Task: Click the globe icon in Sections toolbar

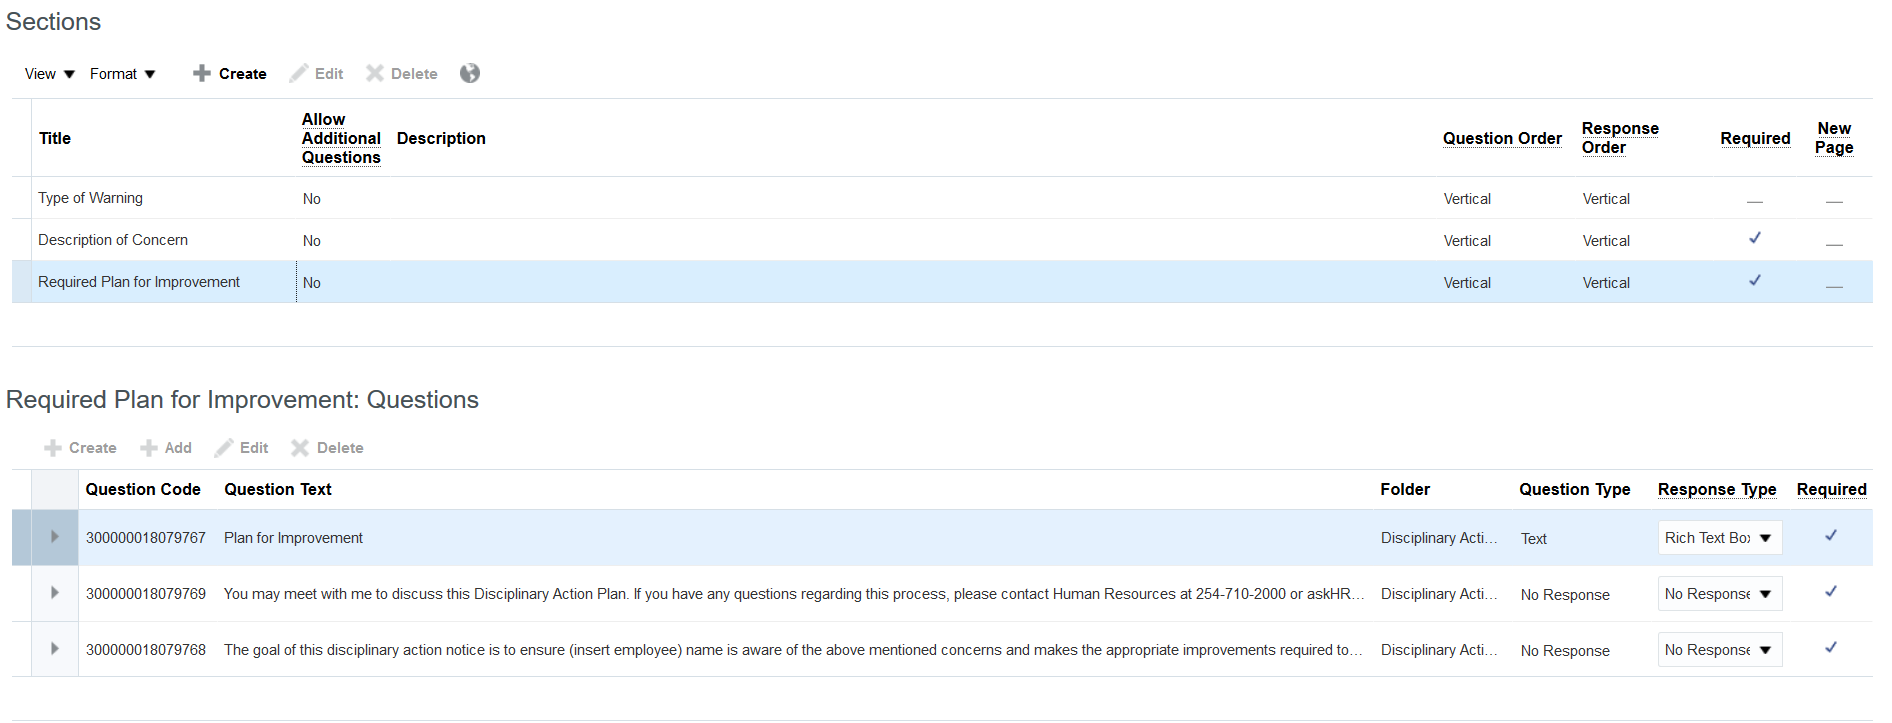Action: (470, 73)
